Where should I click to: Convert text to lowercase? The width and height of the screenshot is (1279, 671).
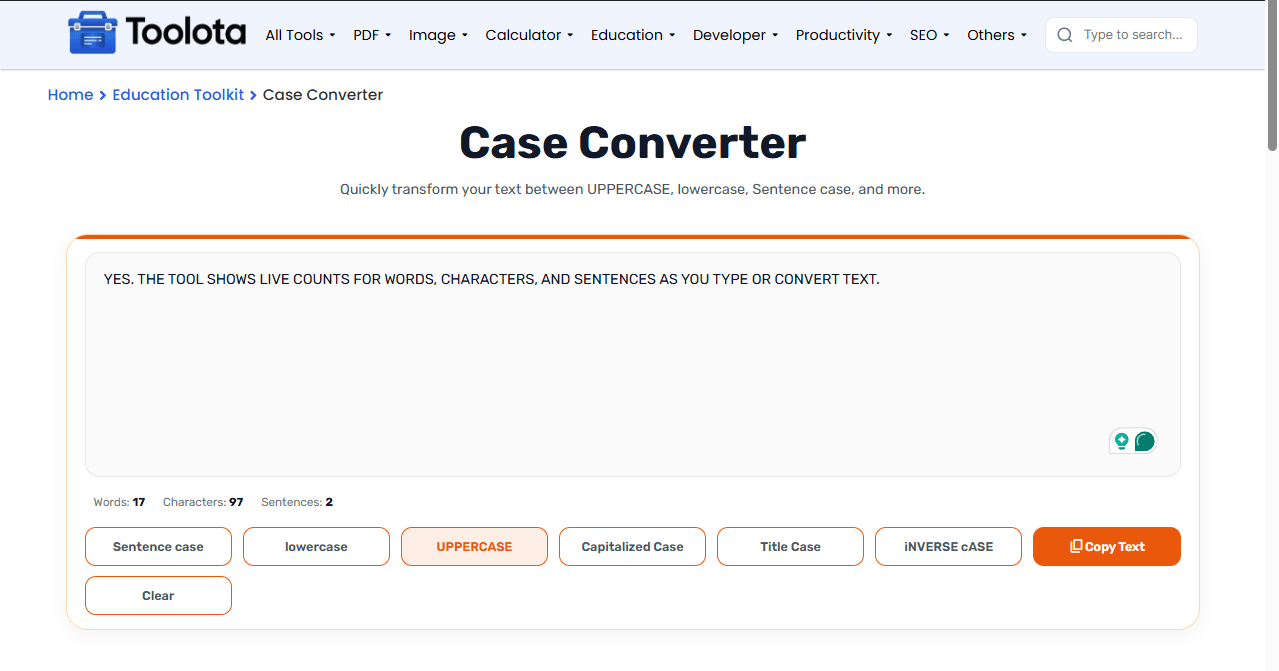point(316,547)
